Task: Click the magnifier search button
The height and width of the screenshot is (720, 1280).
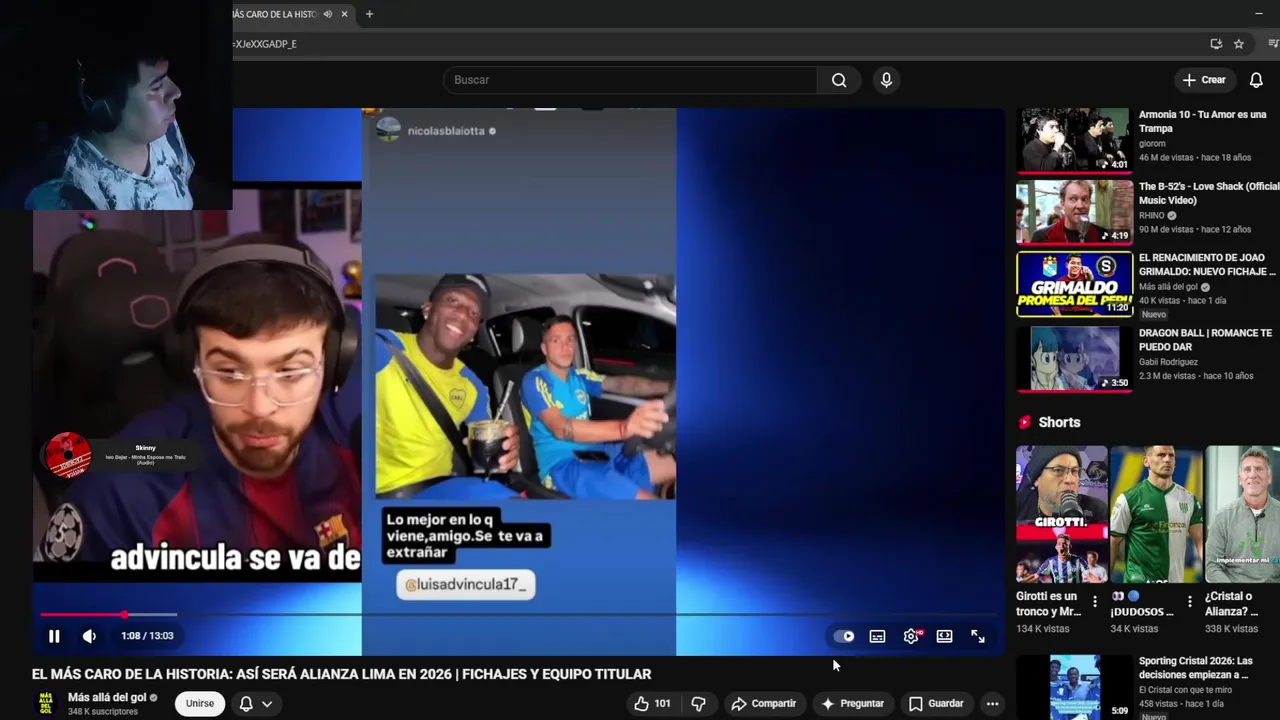Action: click(x=839, y=80)
